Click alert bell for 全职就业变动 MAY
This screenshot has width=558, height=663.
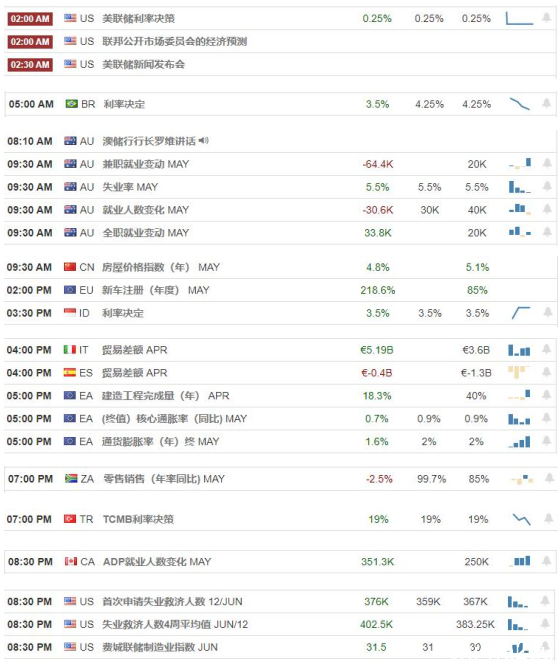547,231
